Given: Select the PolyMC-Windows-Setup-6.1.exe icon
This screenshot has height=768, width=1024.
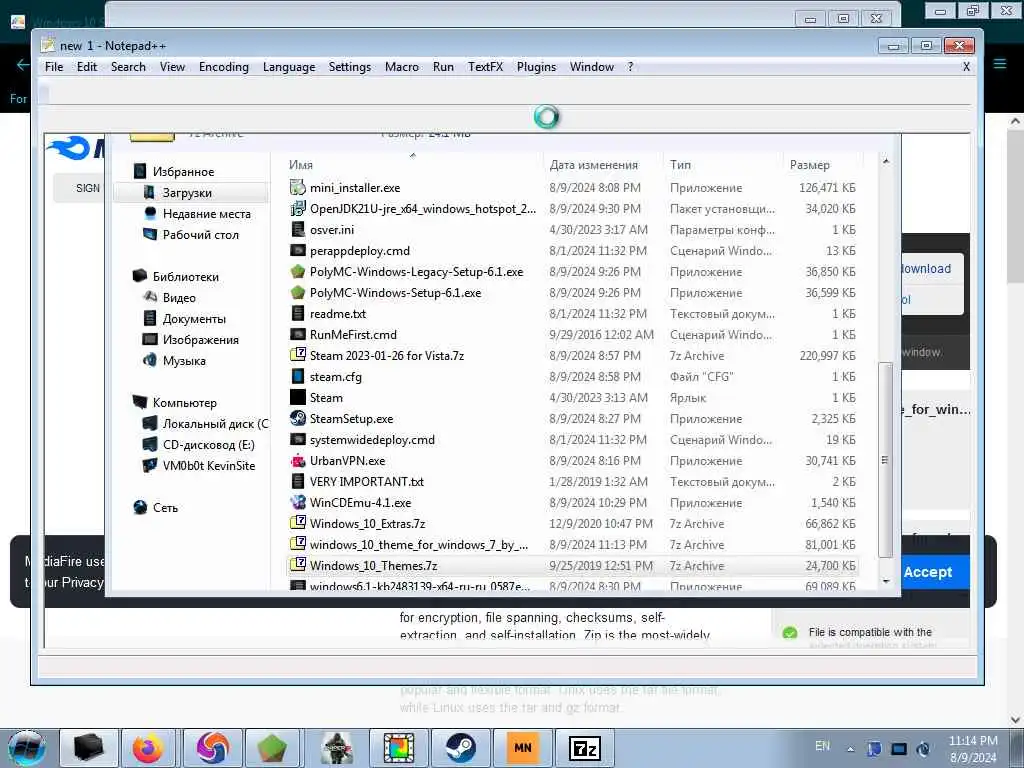Looking at the screenshot, I should coord(298,292).
